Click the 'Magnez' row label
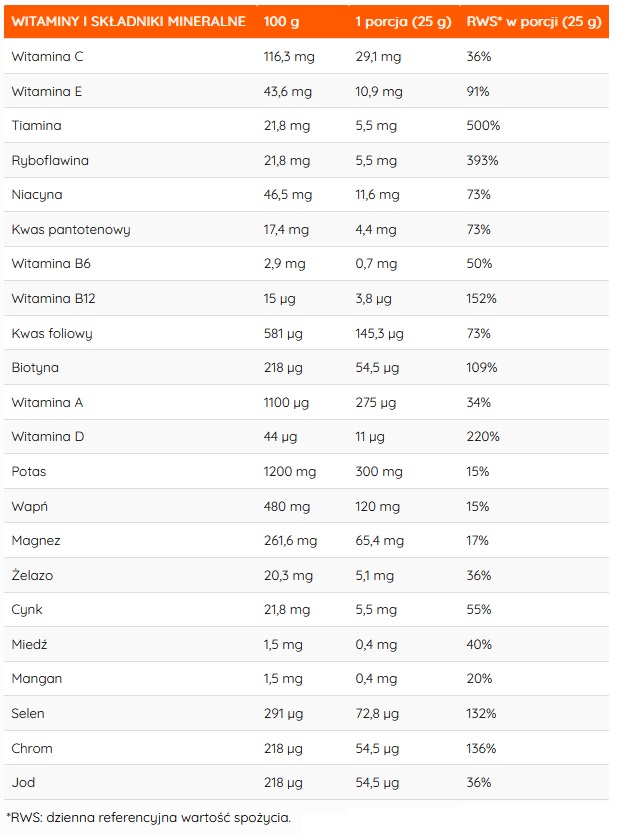The height and width of the screenshot is (834, 620). coord(36,540)
